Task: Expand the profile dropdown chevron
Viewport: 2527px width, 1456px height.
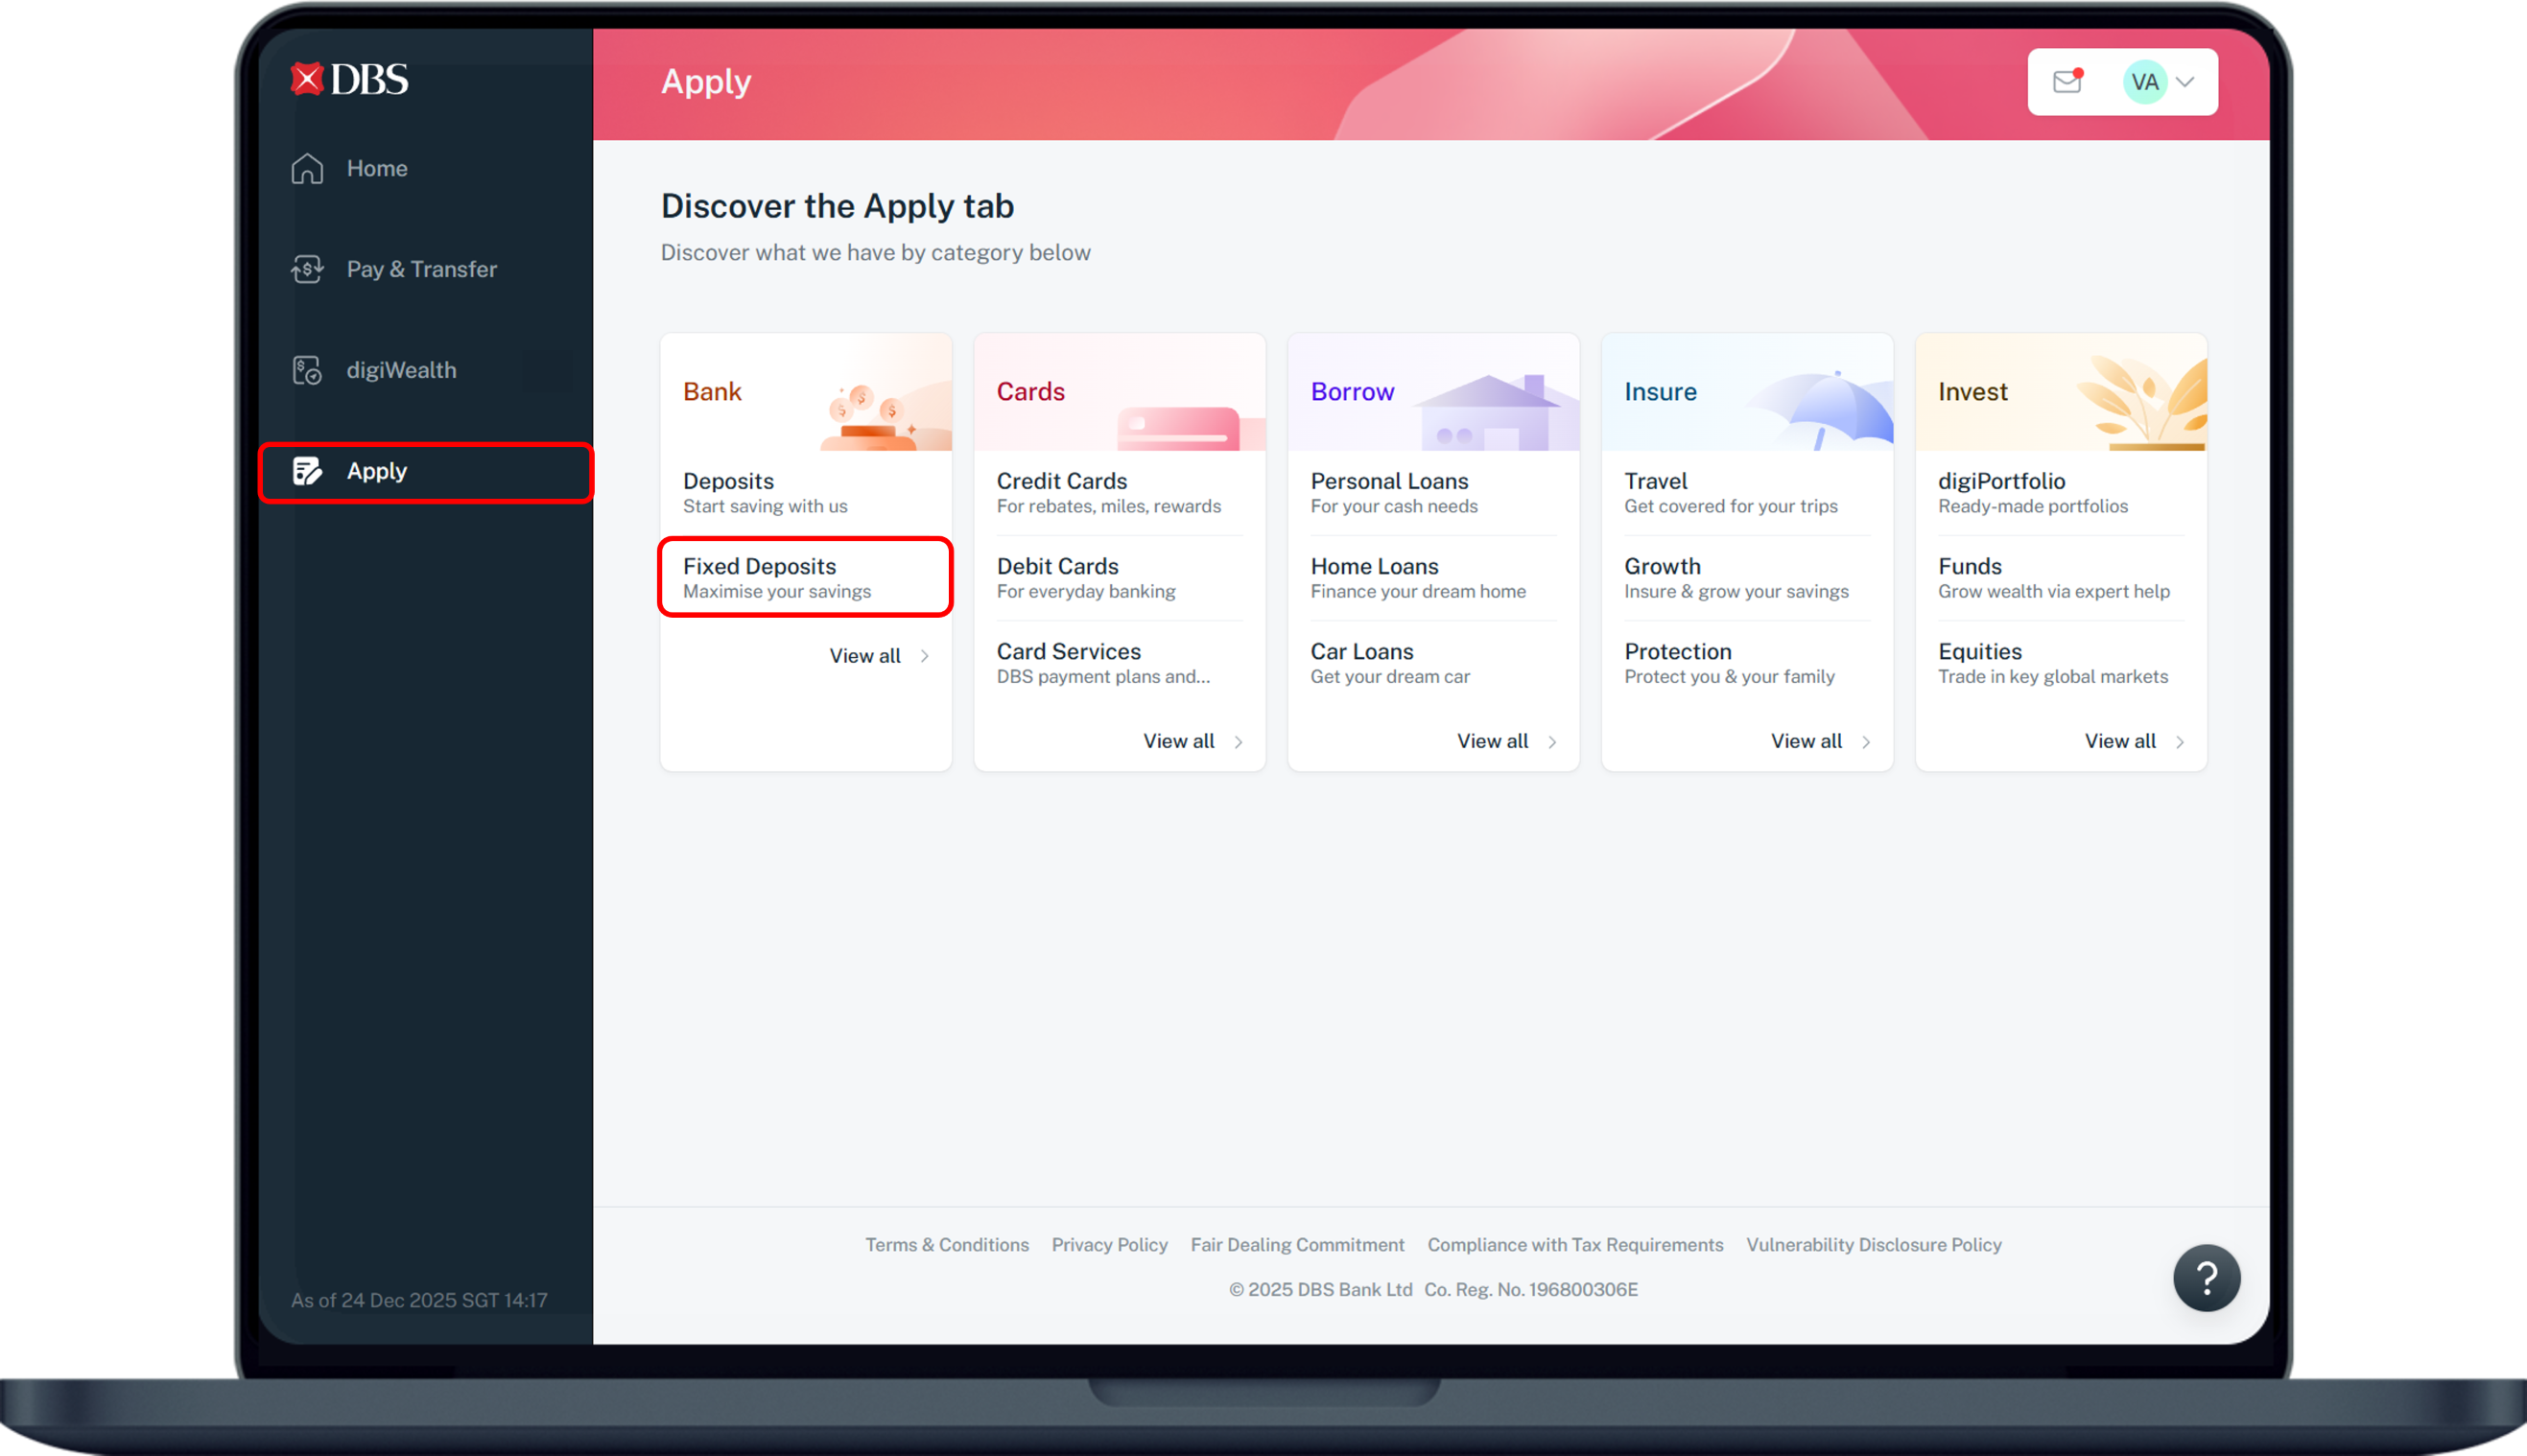Action: tap(2186, 82)
